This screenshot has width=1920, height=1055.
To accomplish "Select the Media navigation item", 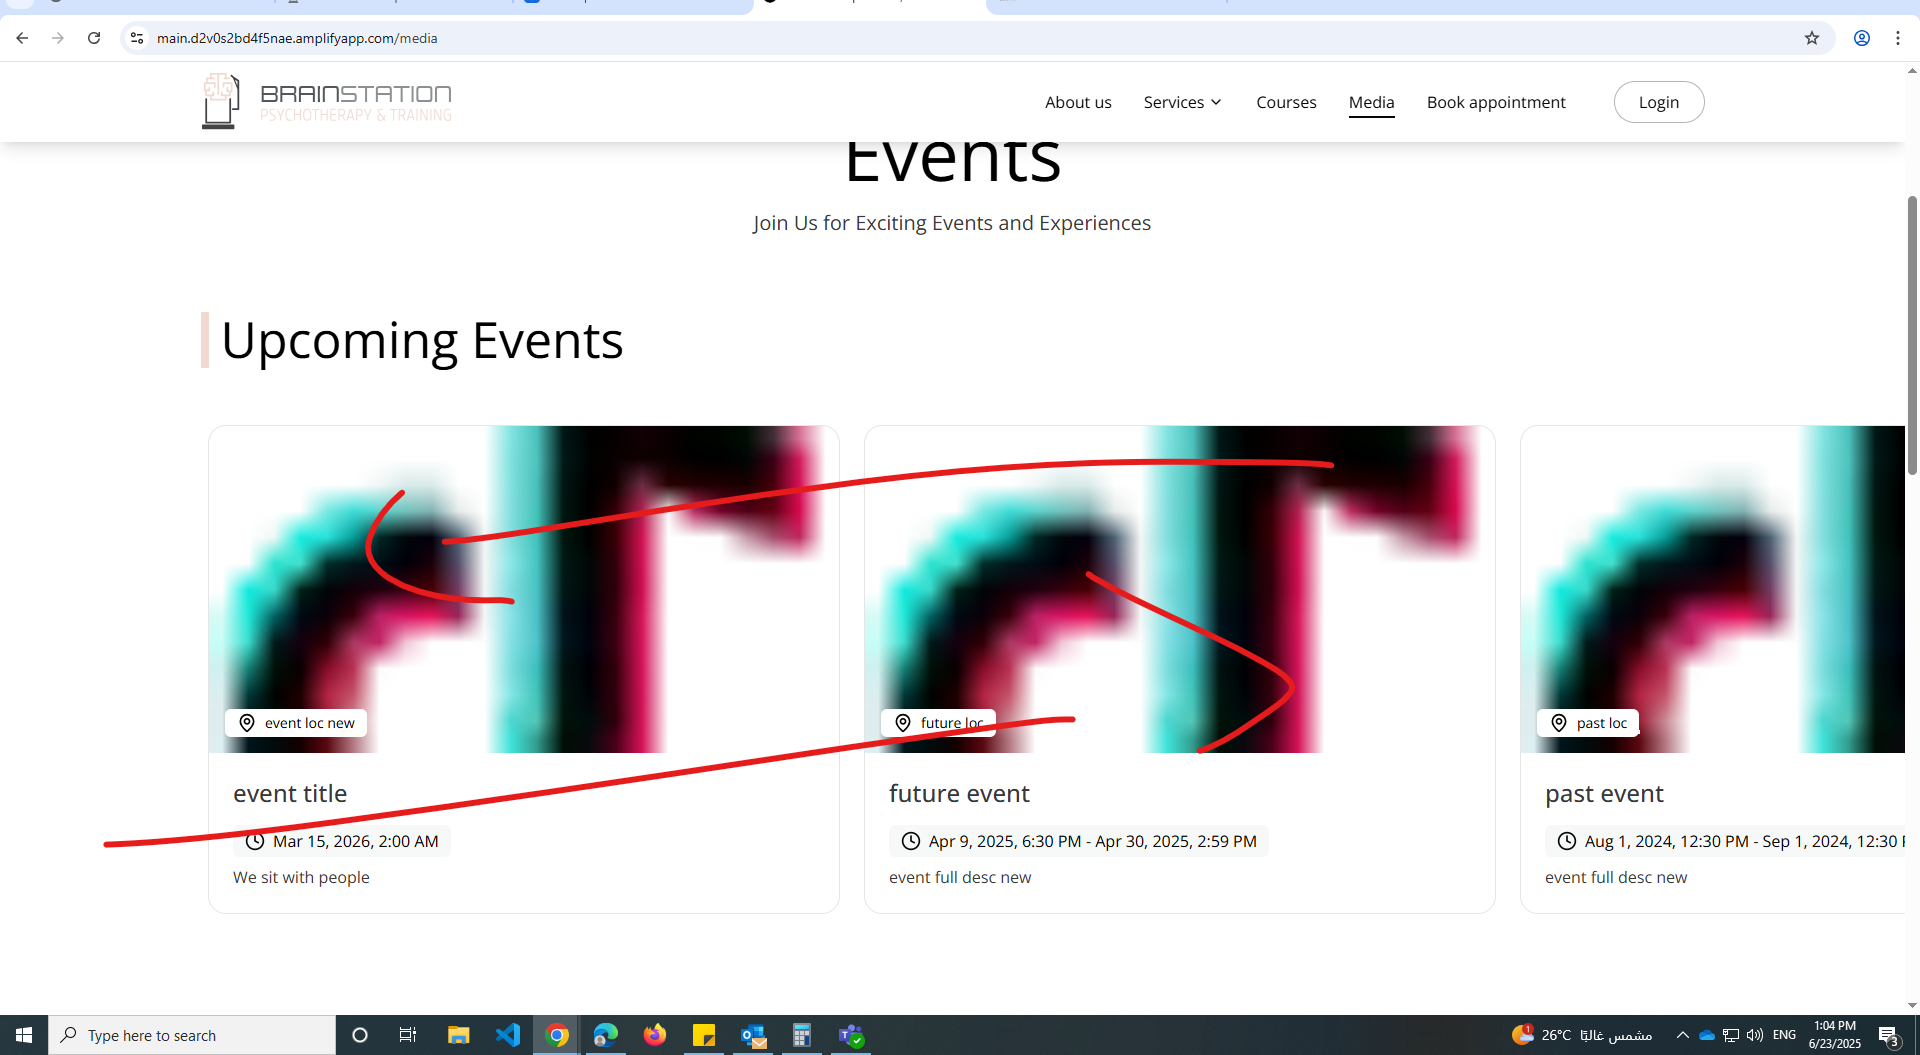I will coord(1371,102).
